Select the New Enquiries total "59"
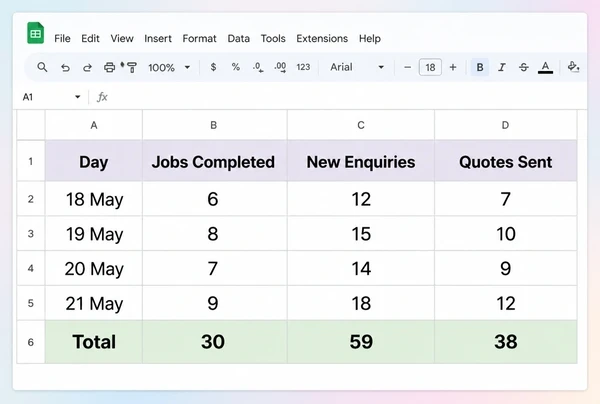Image resolution: width=600 pixels, height=404 pixels. pyautogui.click(x=361, y=342)
